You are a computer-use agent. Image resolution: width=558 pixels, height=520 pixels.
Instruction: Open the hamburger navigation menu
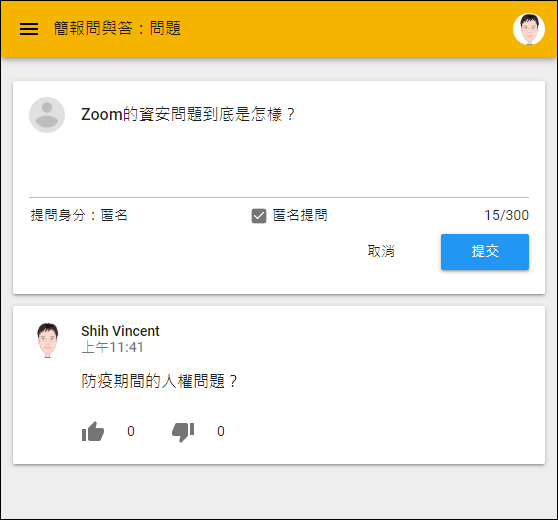click(x=29, y=29)
